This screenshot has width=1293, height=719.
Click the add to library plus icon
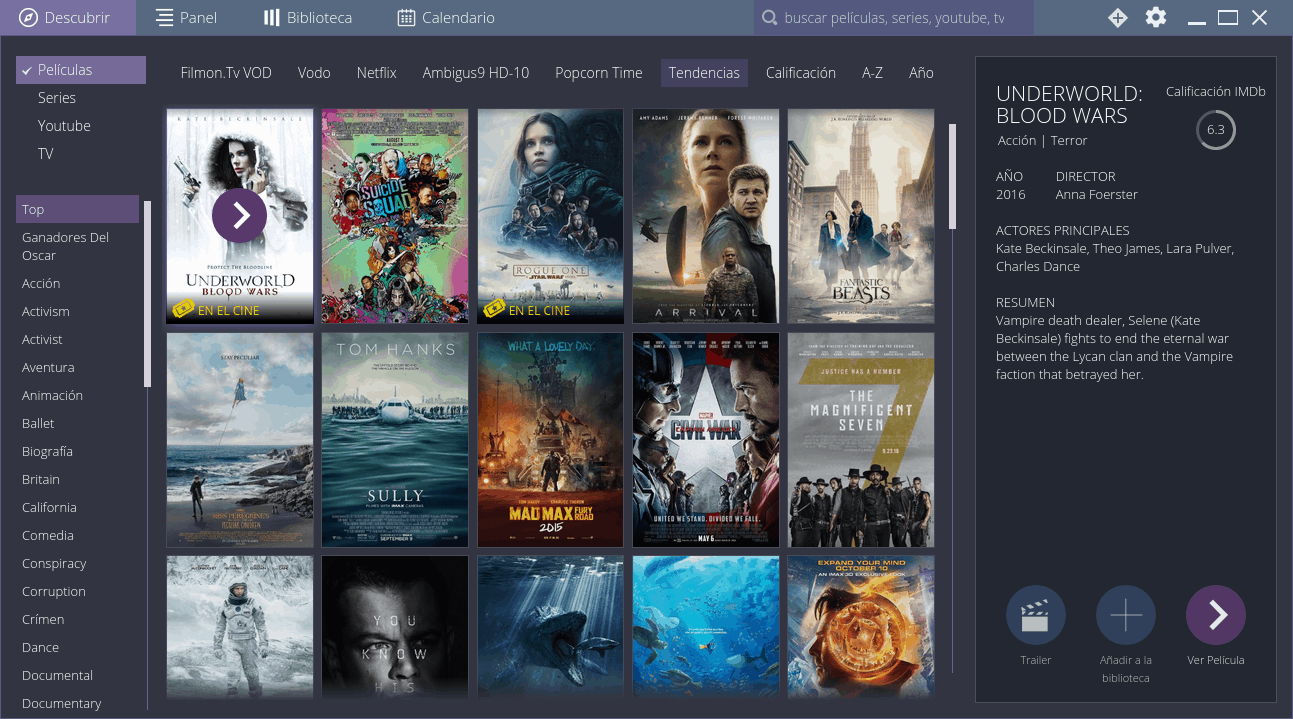pyautogui.click(x=1126, y=615)
